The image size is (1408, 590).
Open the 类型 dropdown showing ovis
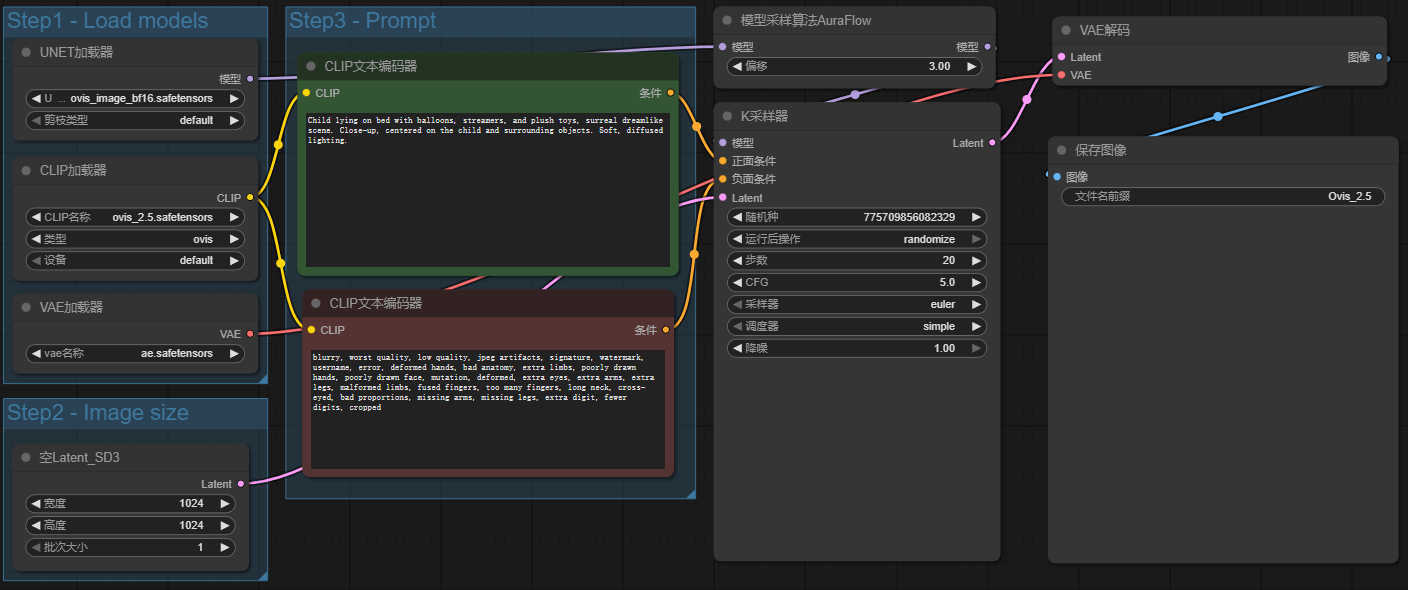135,239
